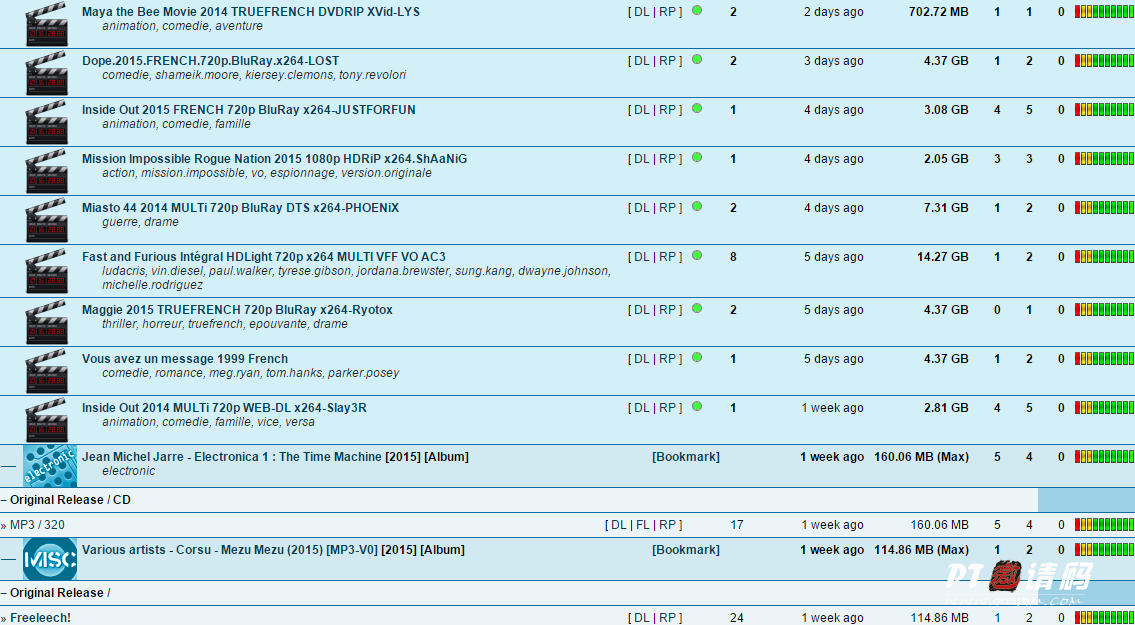Collapse the Original Release / CD edition
This screenshot has width=1135, height=625.
tap(4, 500)
